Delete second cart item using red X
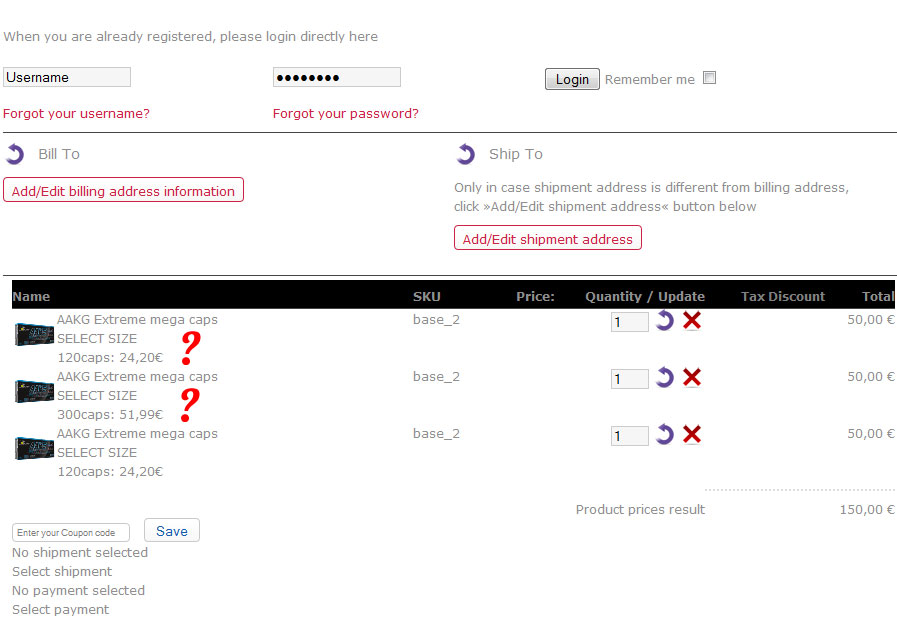This screenshot has height=623, width=897. (x=691, y=378)
